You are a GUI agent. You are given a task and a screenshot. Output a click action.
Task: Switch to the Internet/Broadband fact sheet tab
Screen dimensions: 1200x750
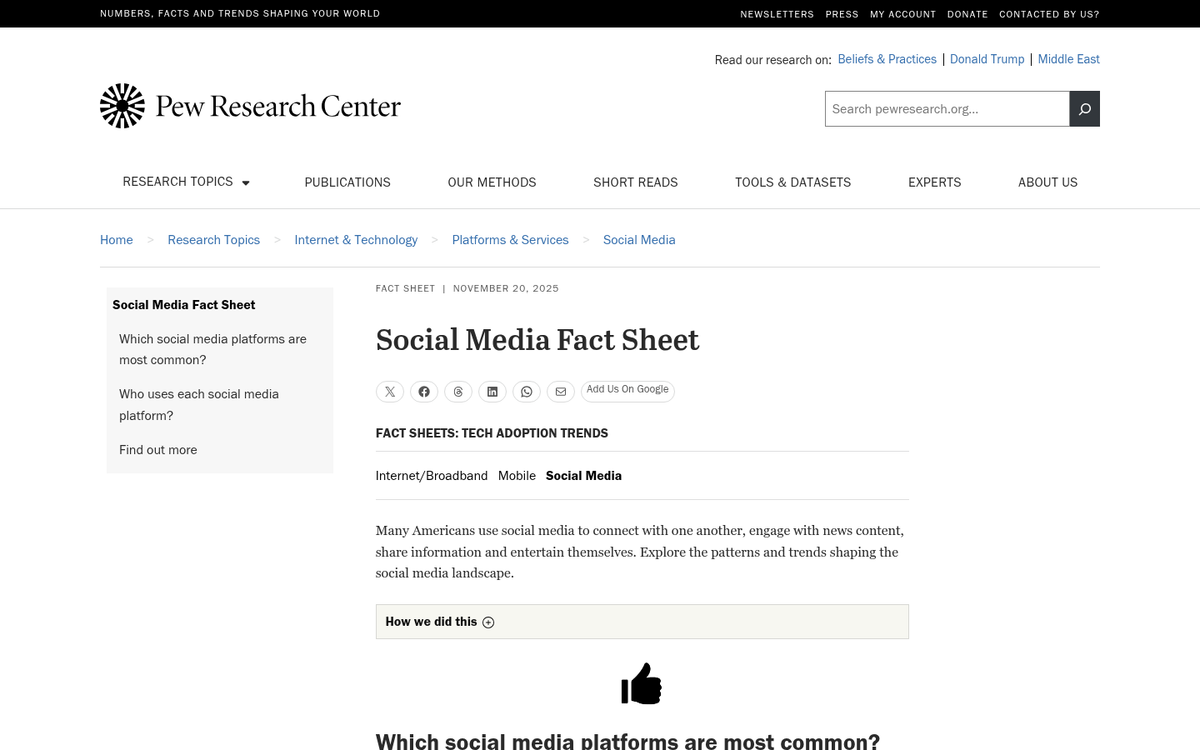pos(431,476)
